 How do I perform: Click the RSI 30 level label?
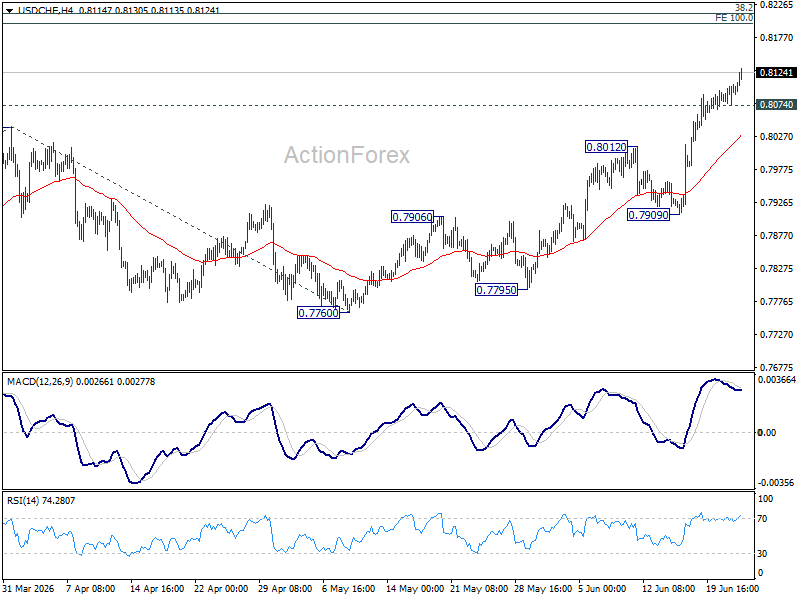click(x=762, y=554)
